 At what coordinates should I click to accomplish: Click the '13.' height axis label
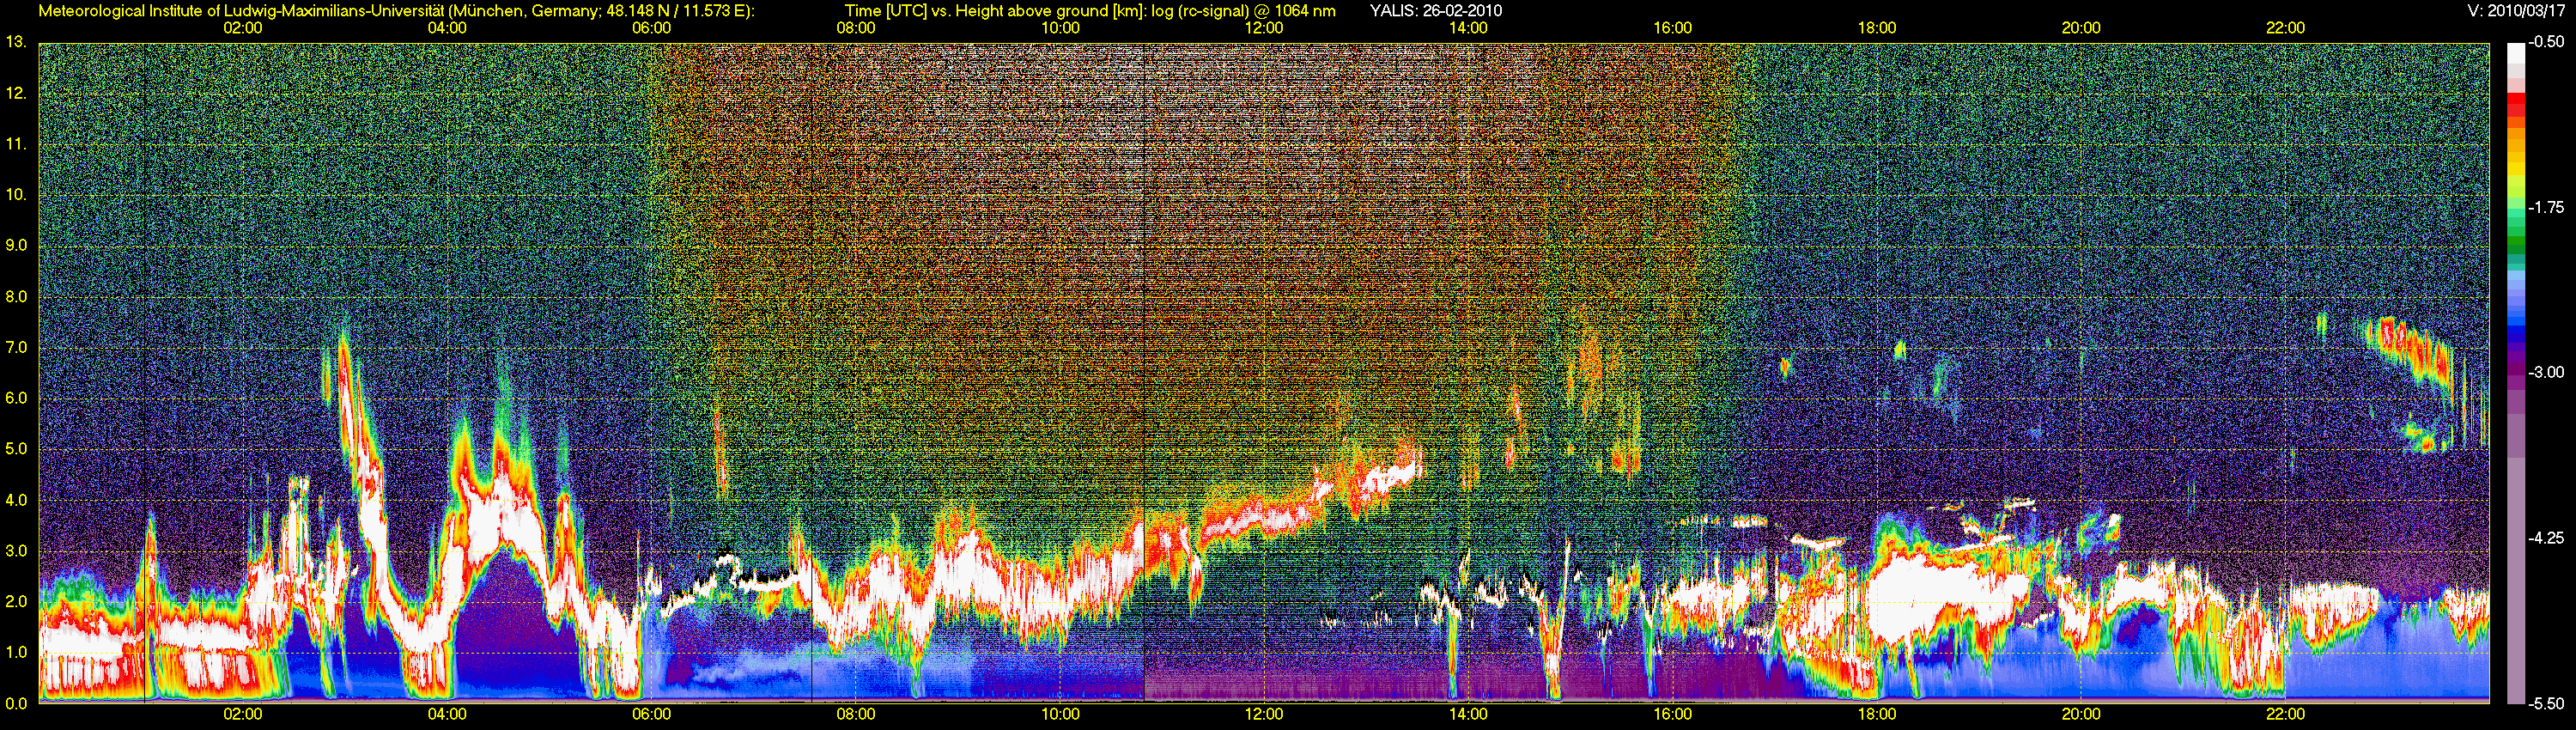[x=15, y=42]
